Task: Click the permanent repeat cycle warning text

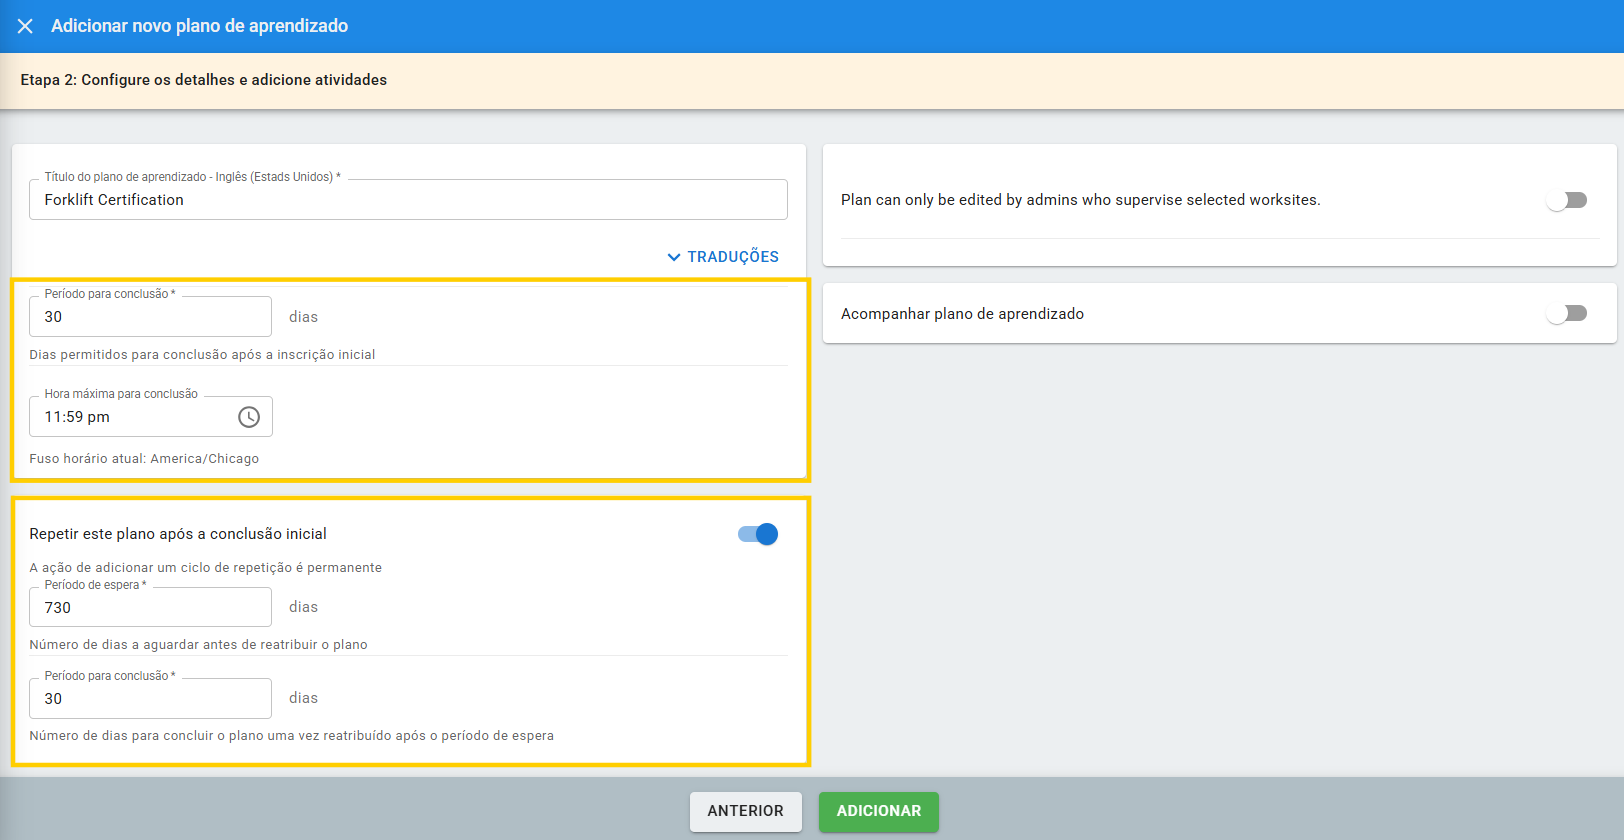Action: pyautogui.click(x=205, y=568)
